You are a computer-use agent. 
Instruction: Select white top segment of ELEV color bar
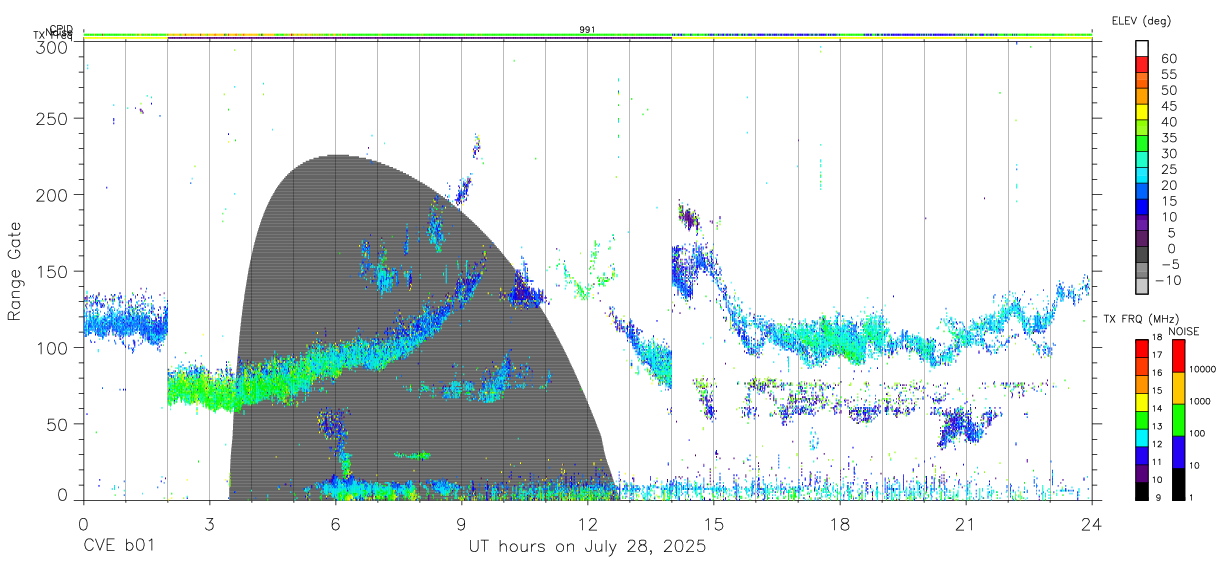[x=1143, y=48]
